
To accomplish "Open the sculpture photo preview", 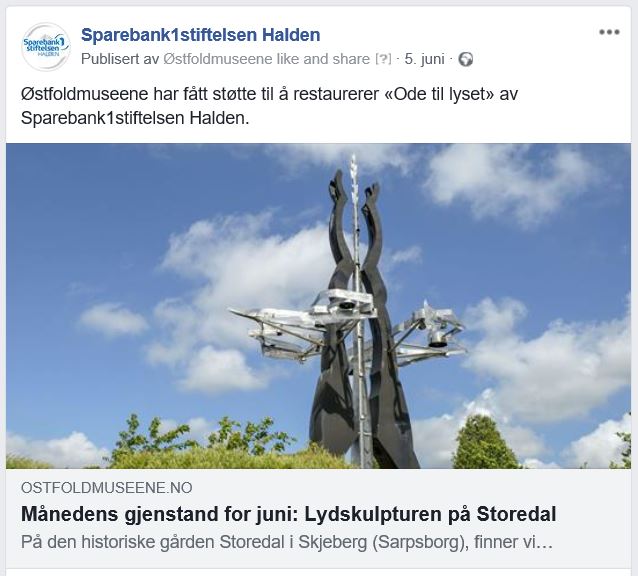I will click(318, 305).
